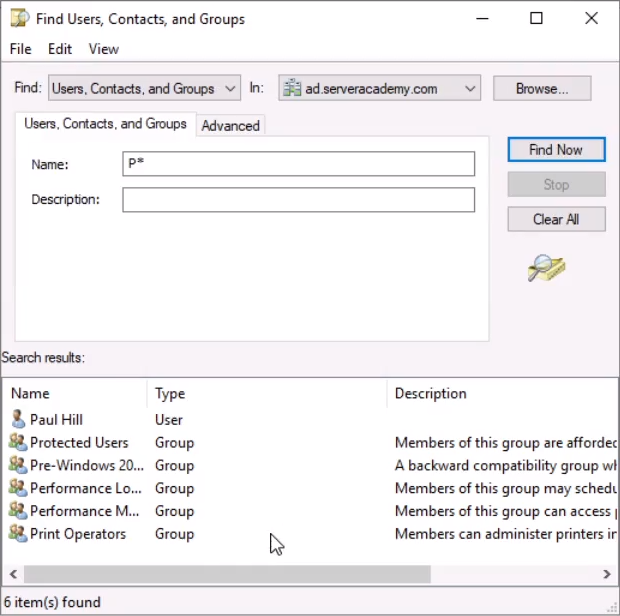
Task: Open the Edit menu
Action: (x=60, y=49)
